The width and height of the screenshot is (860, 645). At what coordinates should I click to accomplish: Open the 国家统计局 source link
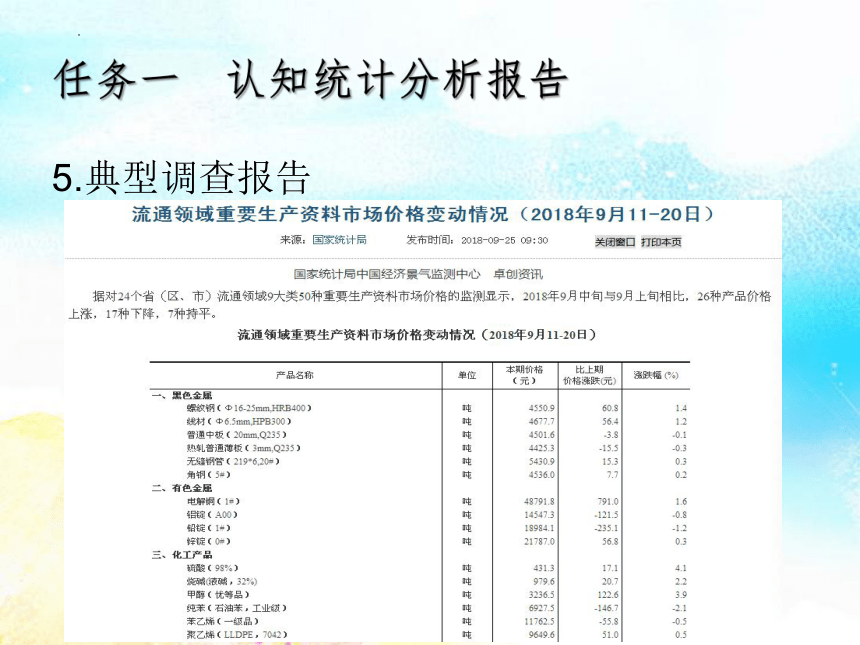[x=340, y=240]
